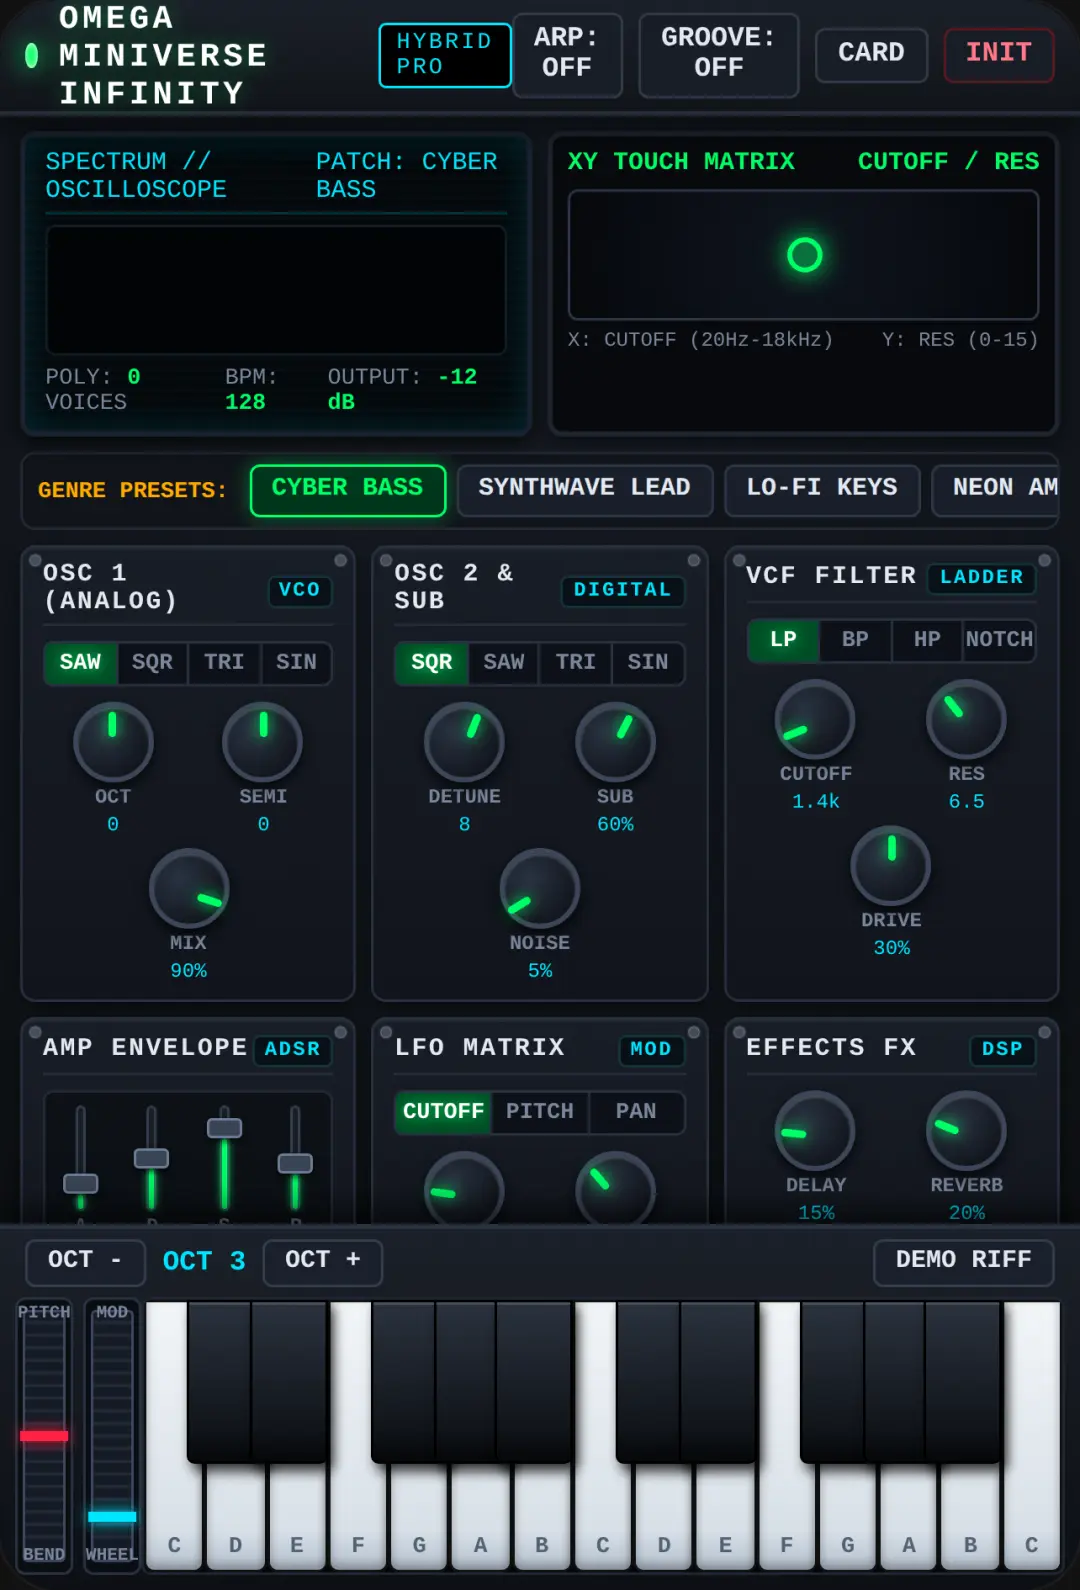
Task: Click the DIGITAL badge on OSC 2
Action: [622, 590]
